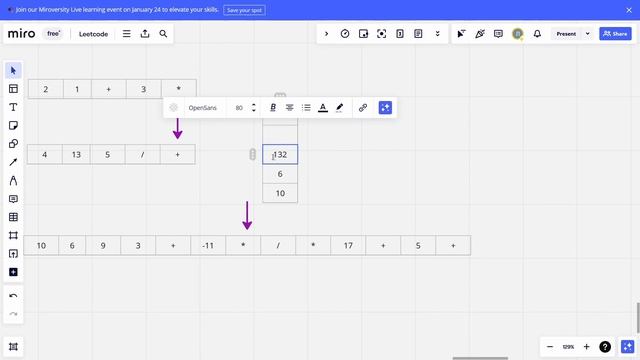Open text alignment options
Screen dimensions: 640x360
tap(289, 107)
